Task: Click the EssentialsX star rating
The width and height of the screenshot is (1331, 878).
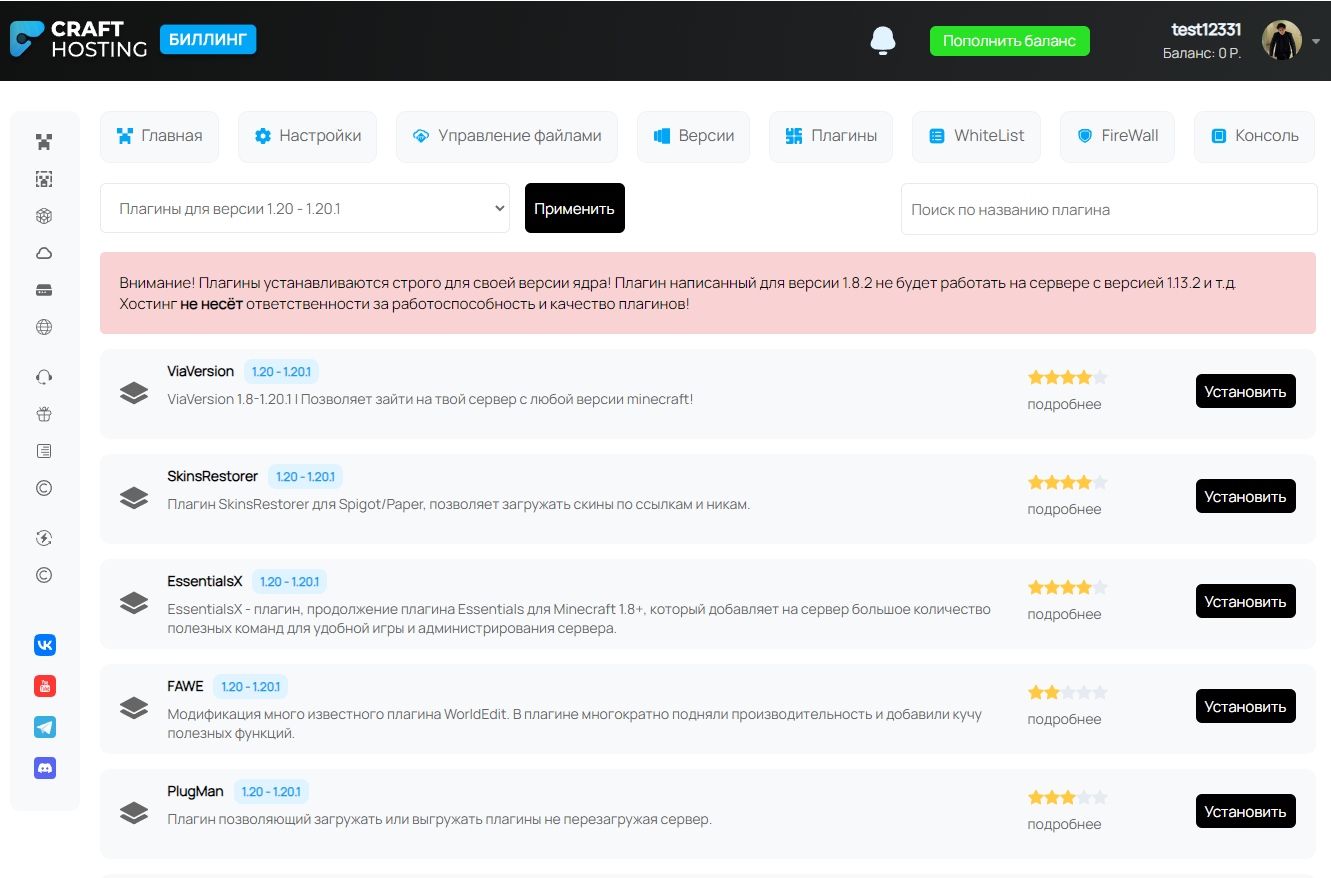Action: 1068,587
